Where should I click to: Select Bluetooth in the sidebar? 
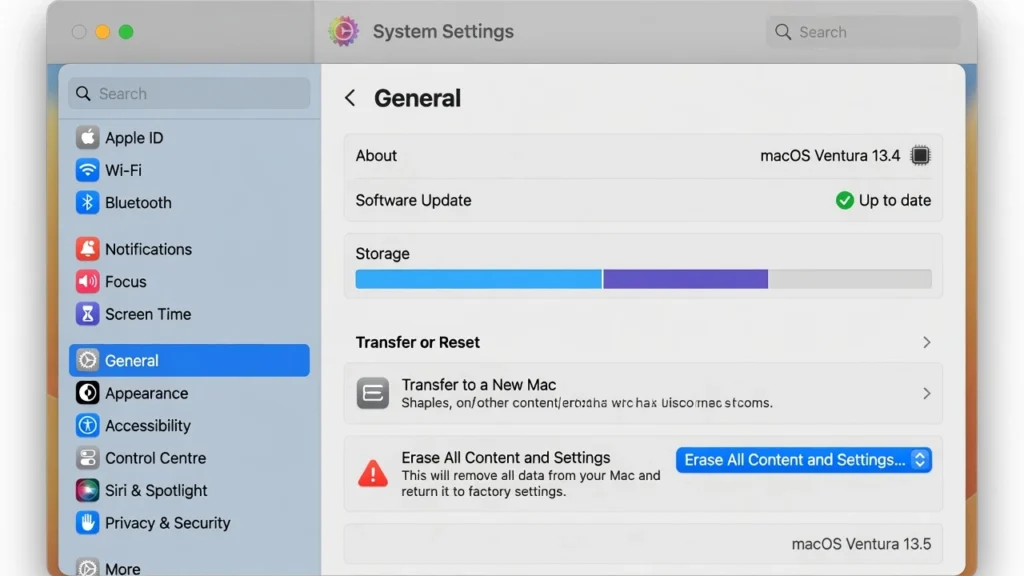[x=189, y=202]
